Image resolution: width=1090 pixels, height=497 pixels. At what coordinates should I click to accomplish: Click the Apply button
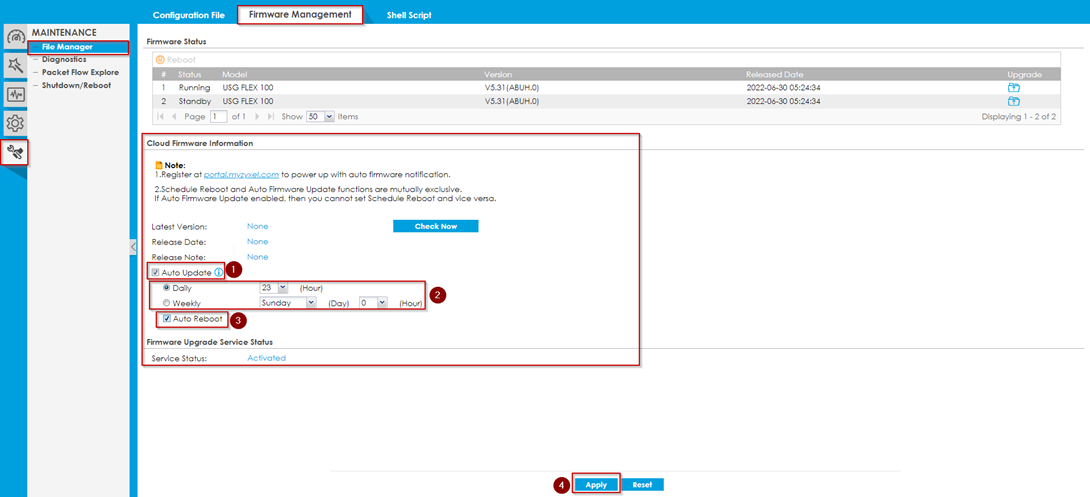point(596,485)
